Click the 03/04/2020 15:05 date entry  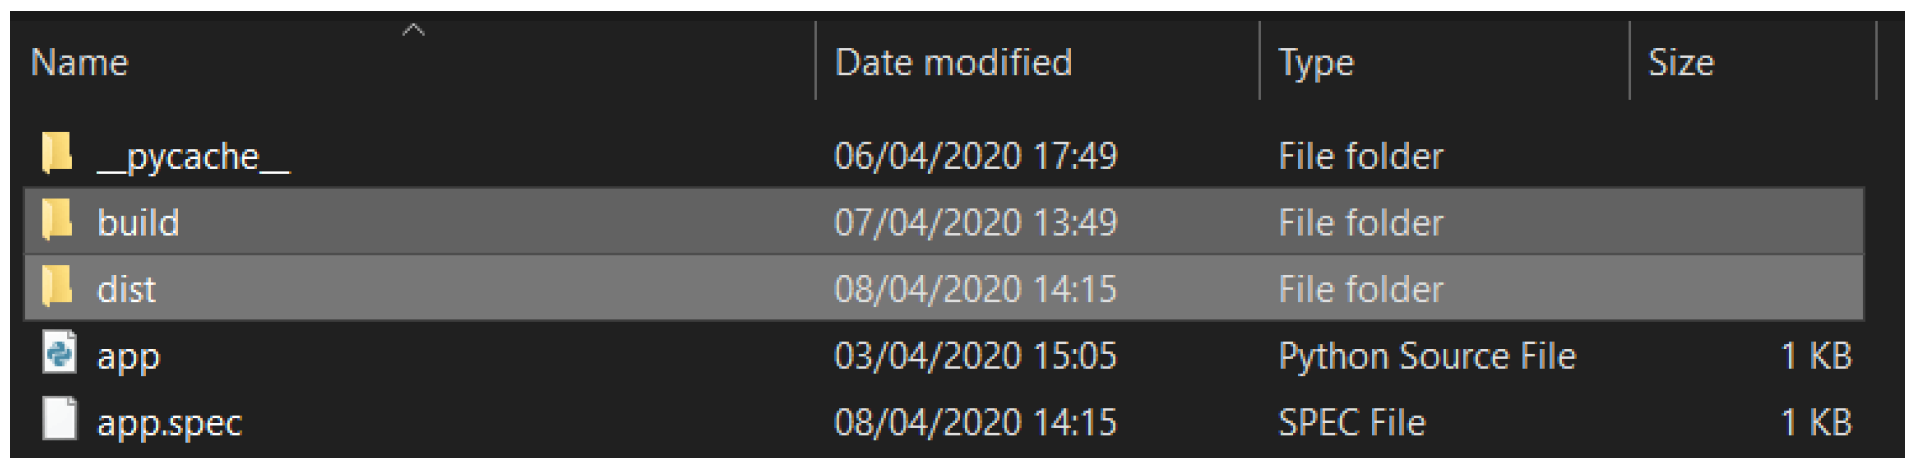coord(975,357)
